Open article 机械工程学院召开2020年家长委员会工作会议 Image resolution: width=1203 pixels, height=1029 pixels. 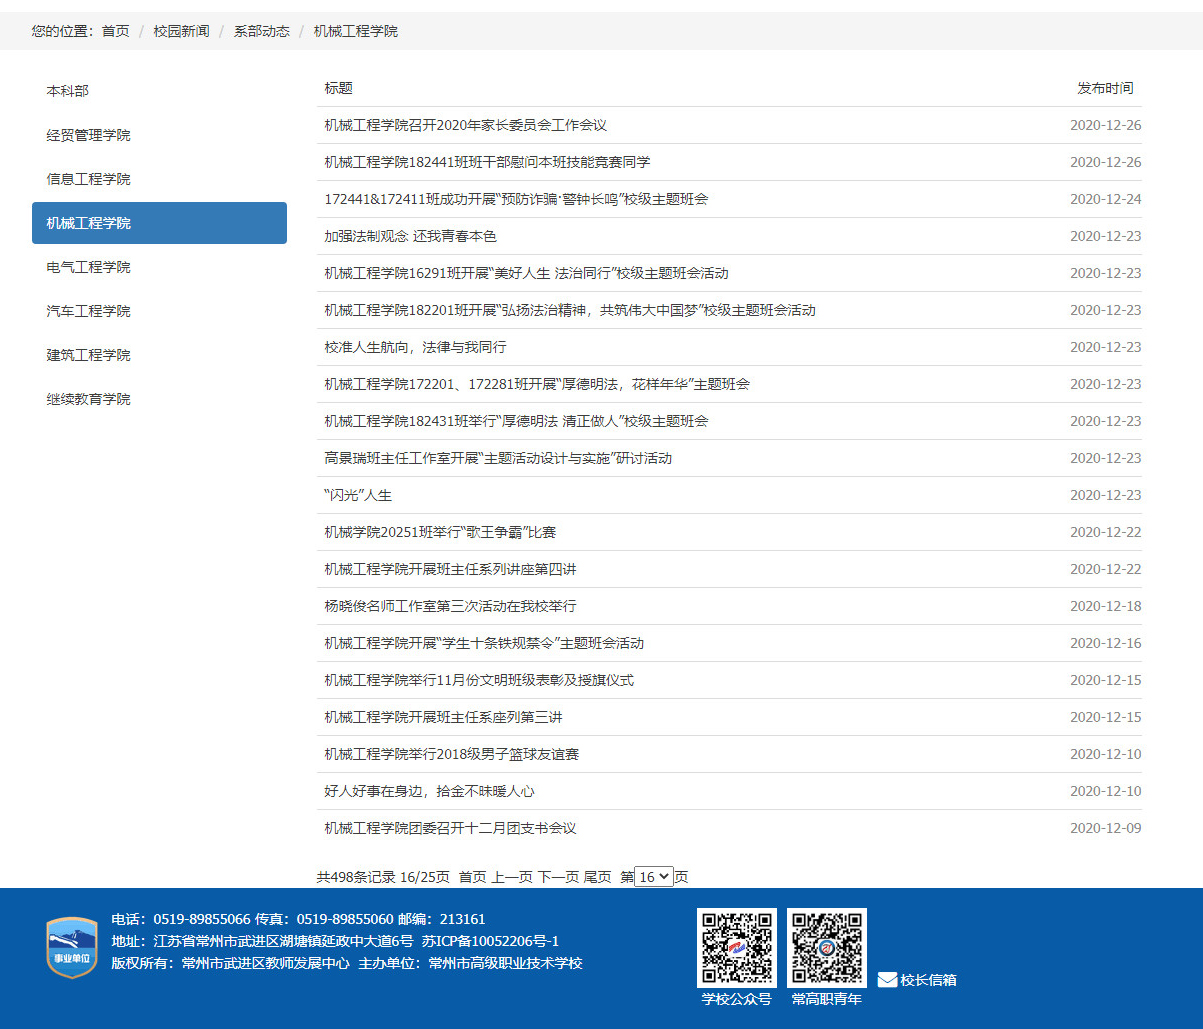coord(465,125)
